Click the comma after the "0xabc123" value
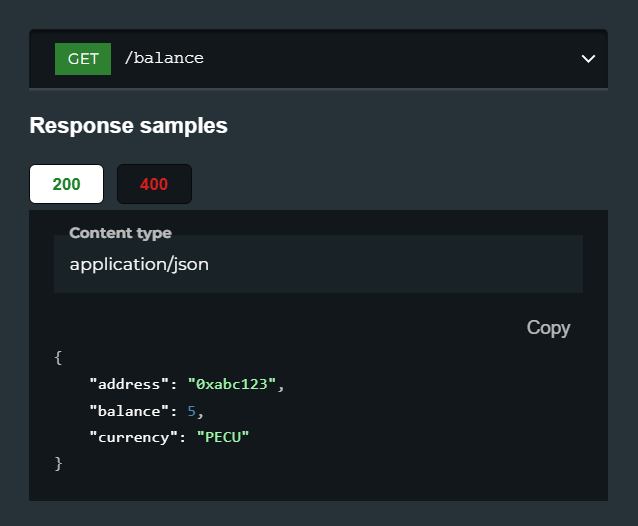The width and height of the screenshot is (638, 526). [281, 387]
